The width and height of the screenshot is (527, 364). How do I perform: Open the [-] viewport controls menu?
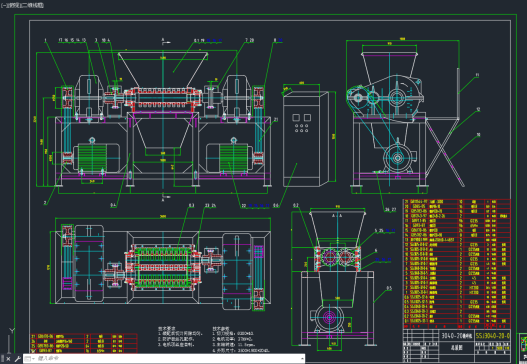point(3,5)
